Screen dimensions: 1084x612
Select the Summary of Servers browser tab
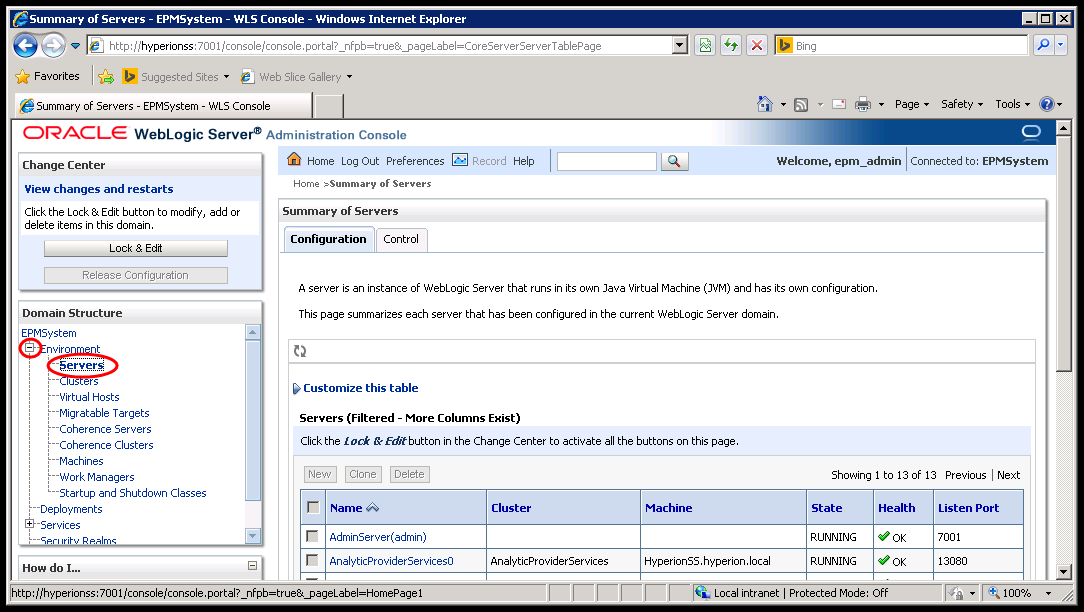163,106
